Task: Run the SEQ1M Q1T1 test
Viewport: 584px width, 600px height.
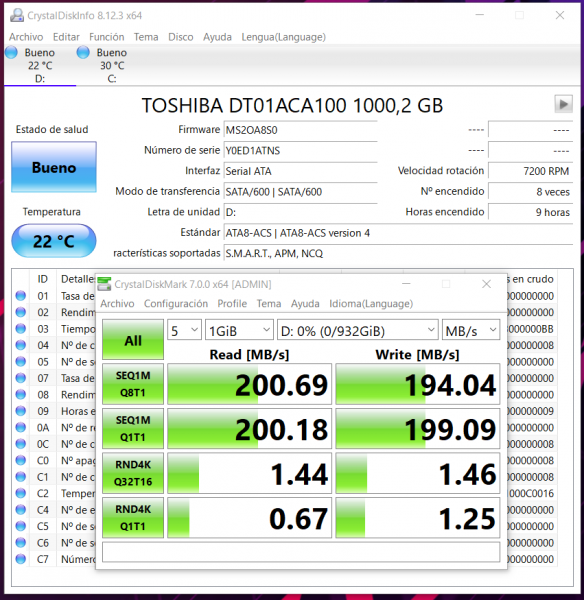Action: click(x=133, y=429)
